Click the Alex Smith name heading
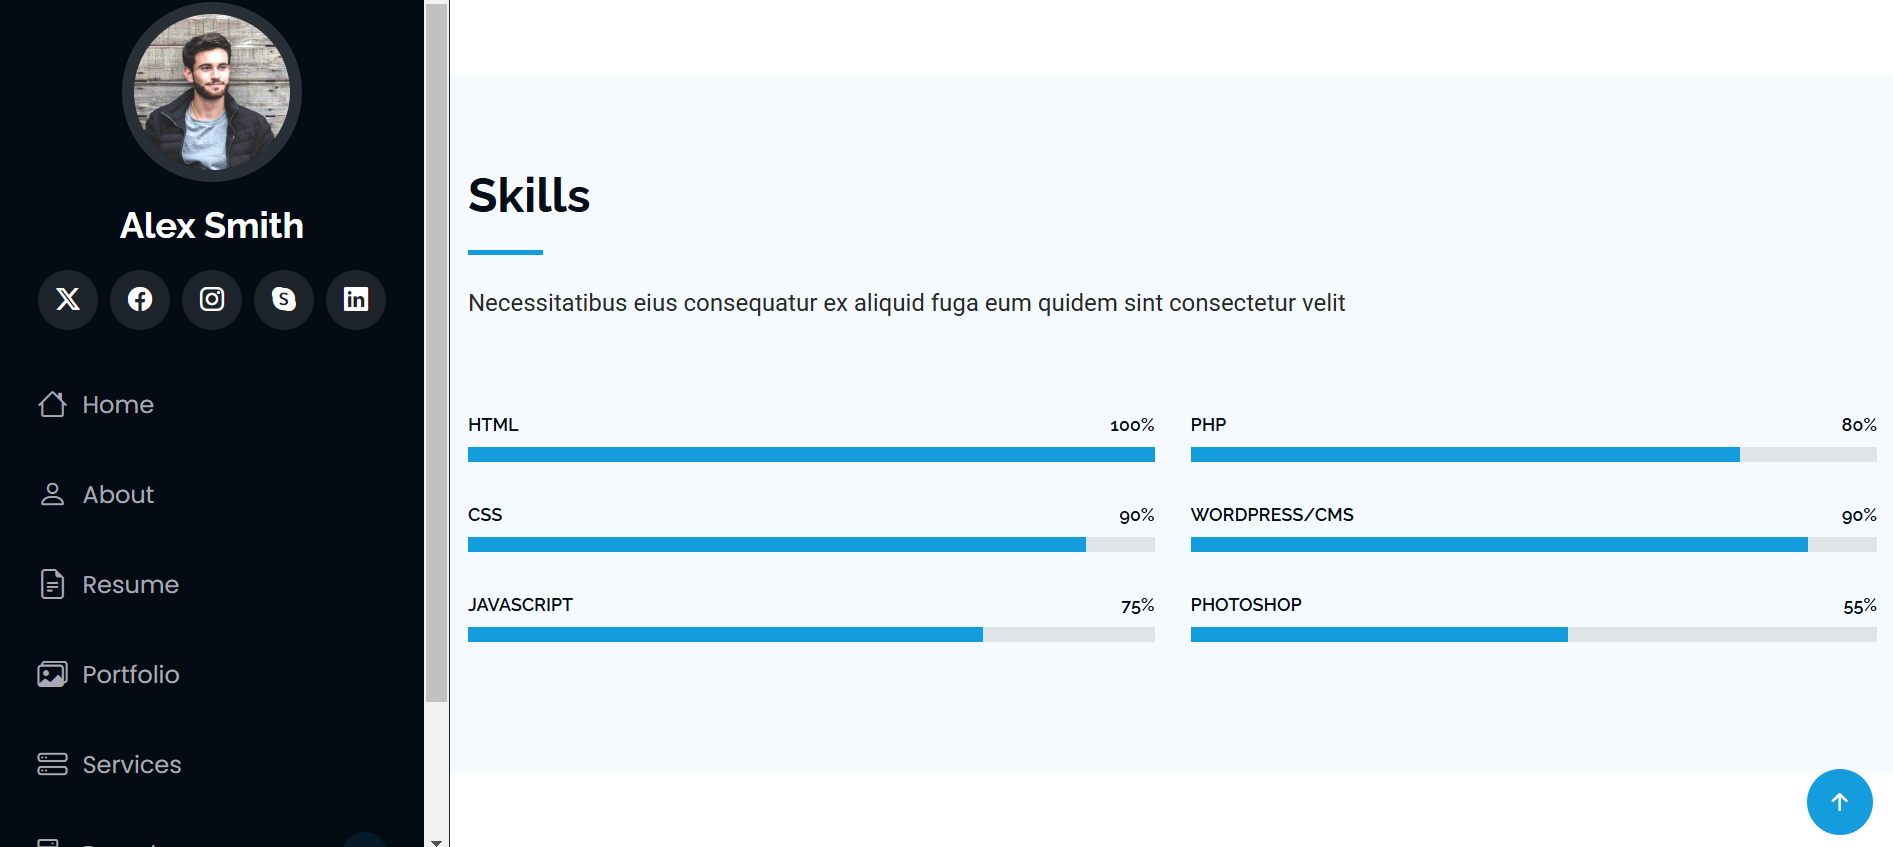The width and height of the screenshot is (1893, 847). click(x=212, y=226)
